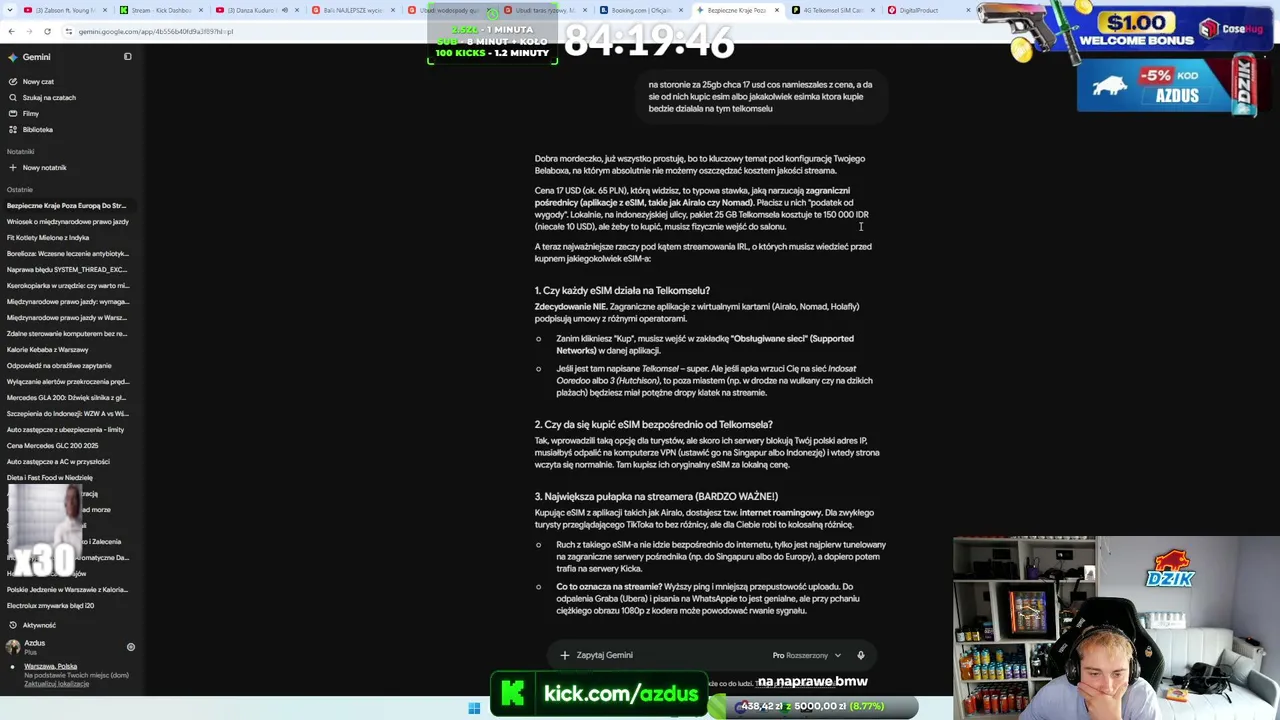Close the 'Zabson ft. Young' tab
Screen dimensions: 1280x720
click(103, 10)
